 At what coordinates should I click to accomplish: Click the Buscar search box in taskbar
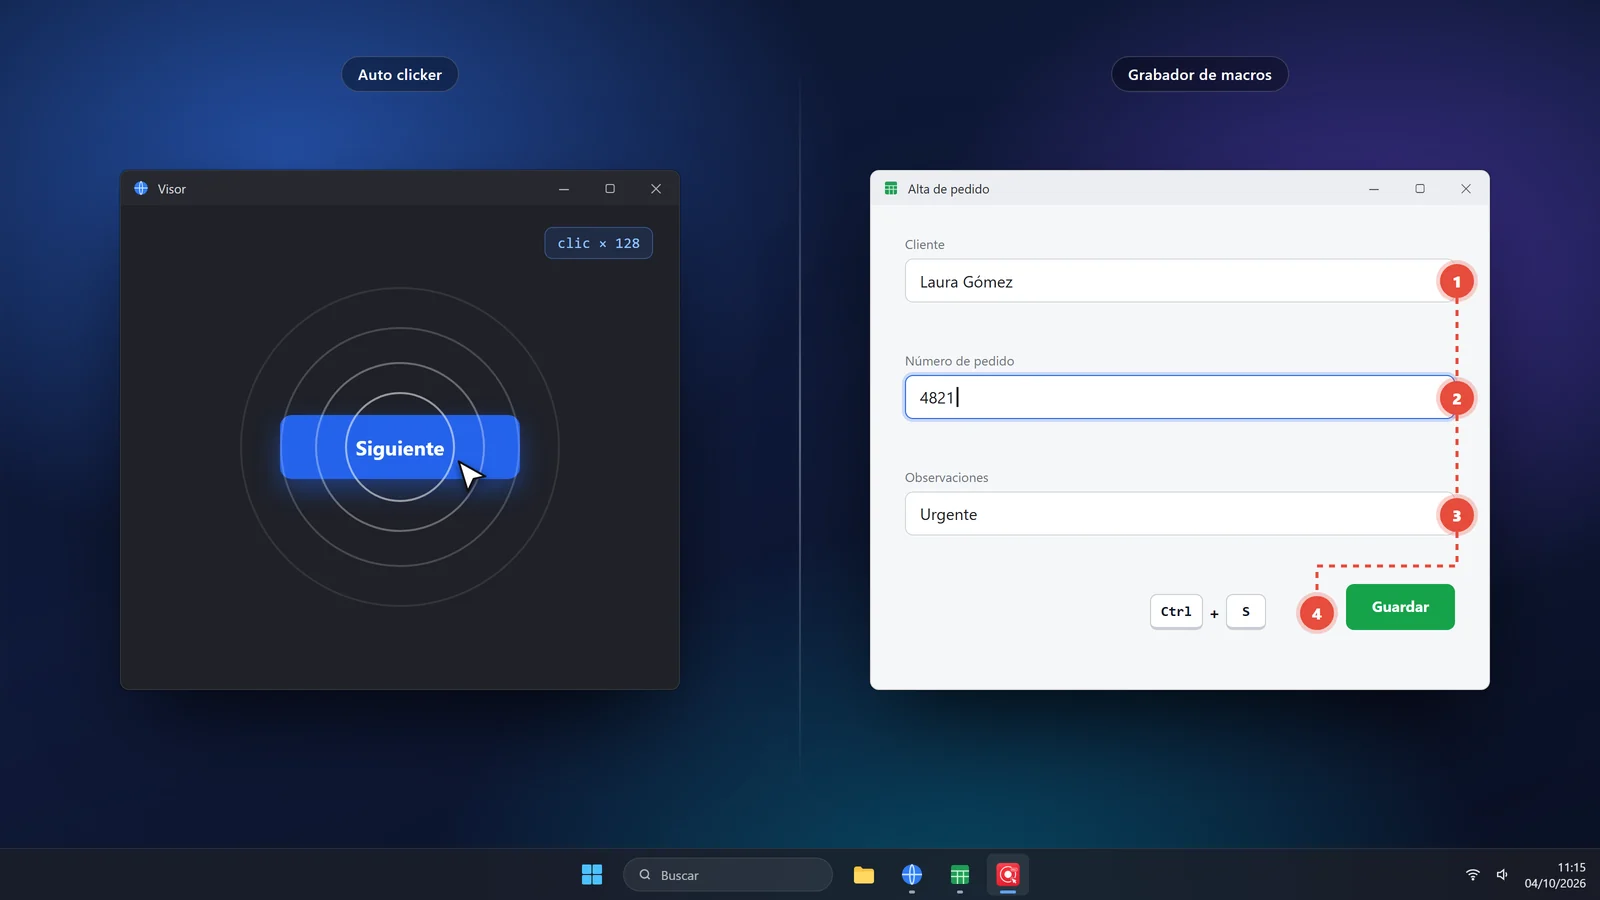728,875
